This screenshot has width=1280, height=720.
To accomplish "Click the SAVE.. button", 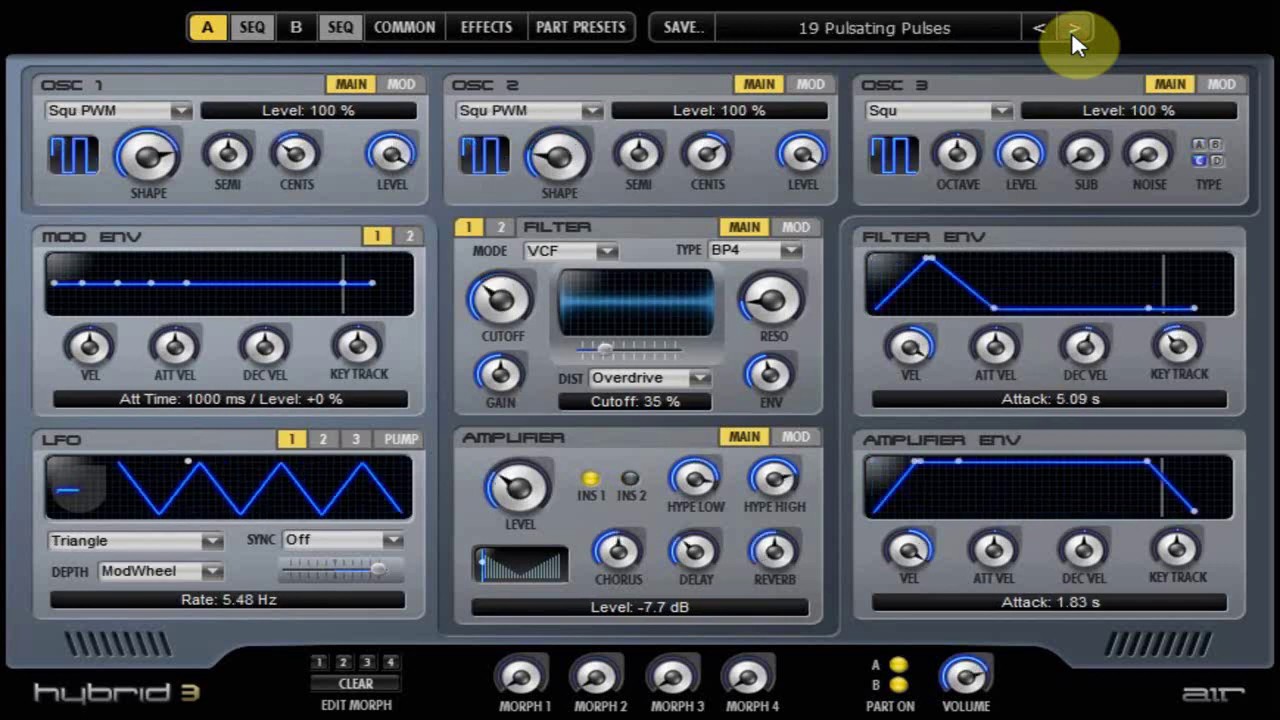I will pos(684,28).
